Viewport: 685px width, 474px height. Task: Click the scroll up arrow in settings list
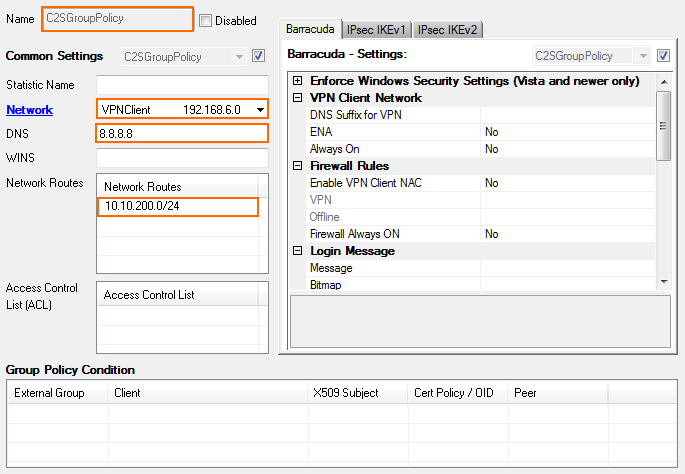[664, 82]
